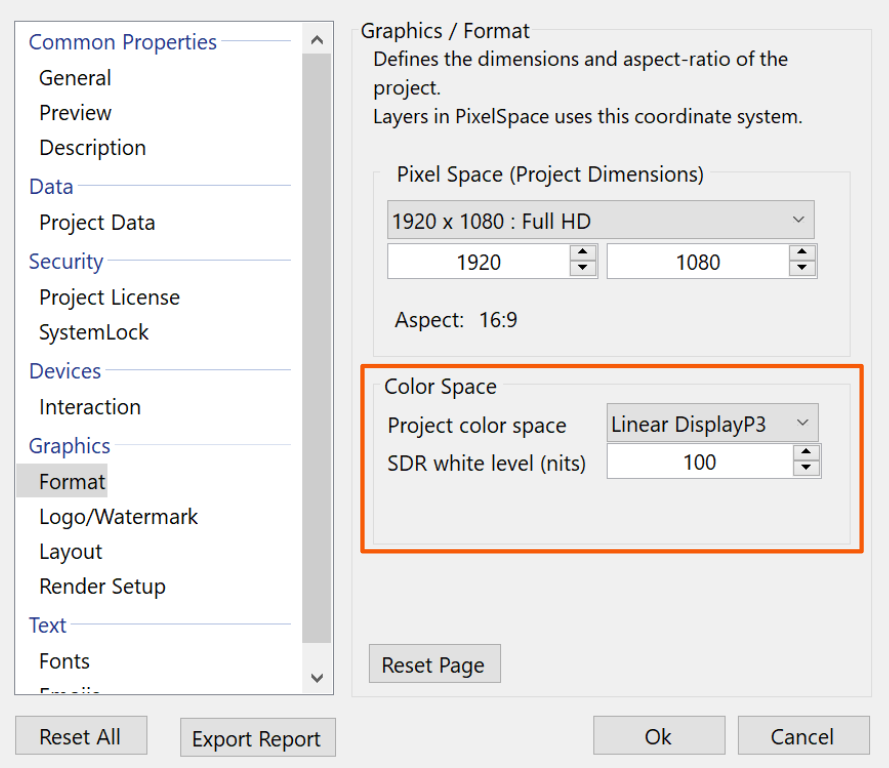Go to the Render Setup page
The image size is (889, 768).
[102, 587]
